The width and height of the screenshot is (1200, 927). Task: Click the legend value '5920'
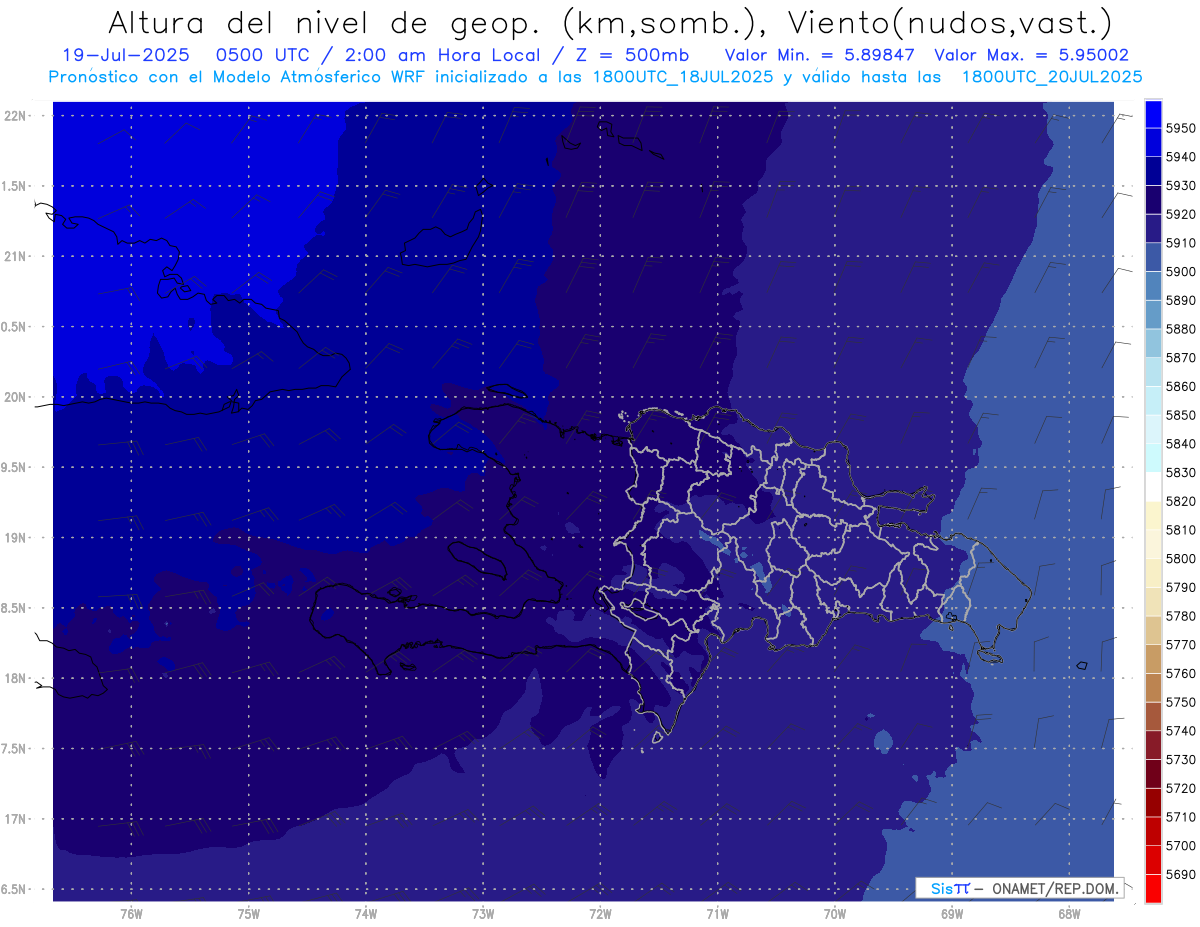coord(1181,214)
